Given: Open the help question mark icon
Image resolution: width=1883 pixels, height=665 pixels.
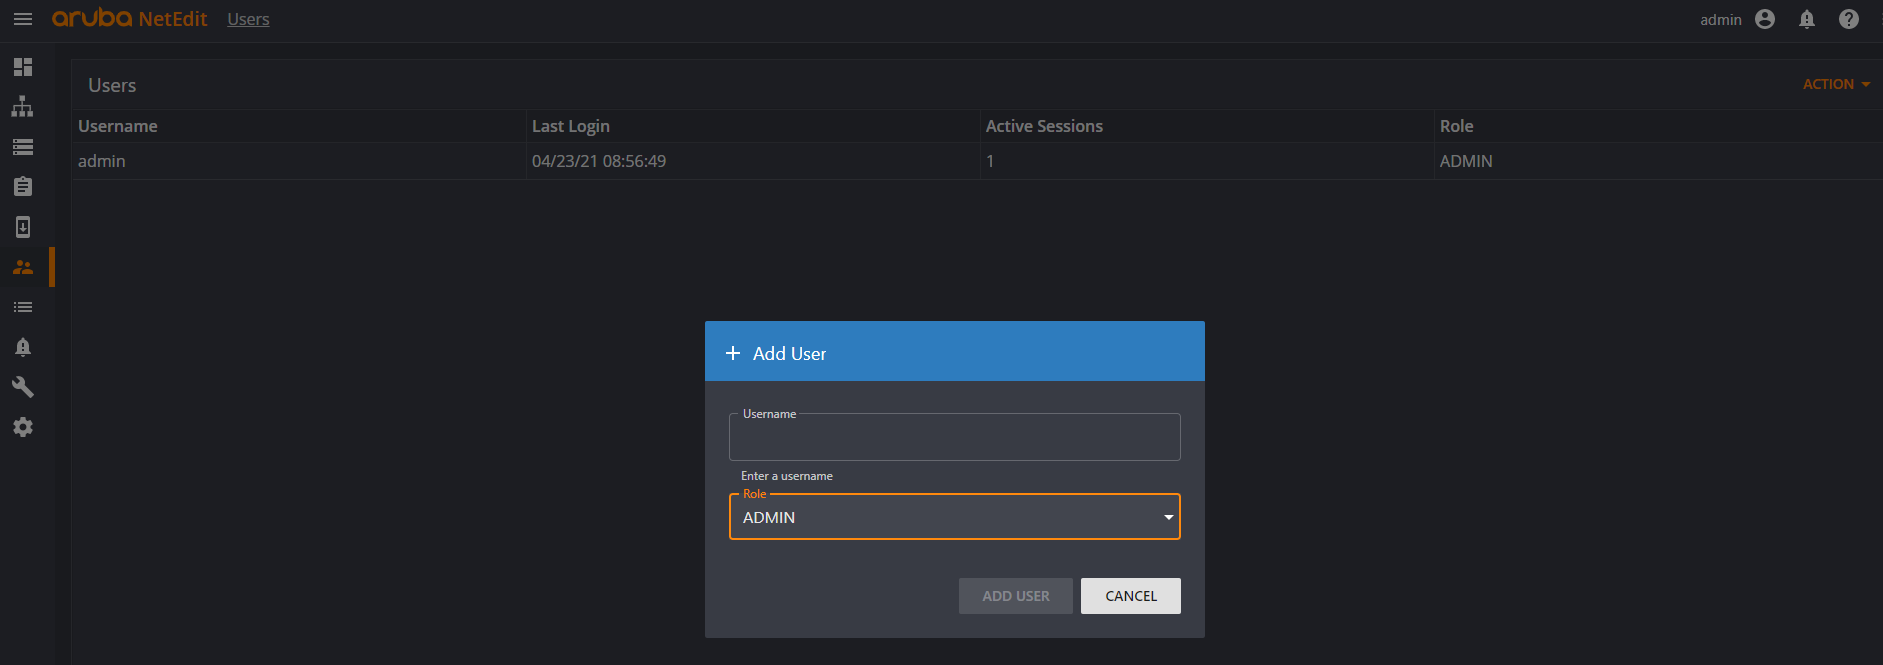Looking at the screenshot, I should pyautogui.click(x=1849, y=19).
